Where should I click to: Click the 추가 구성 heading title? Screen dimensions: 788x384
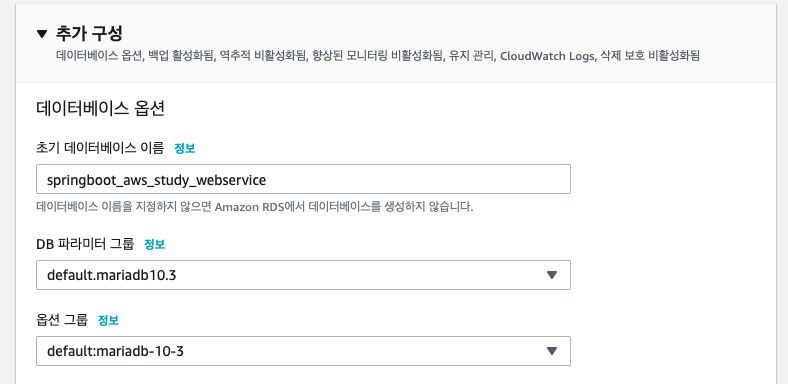[x=89, y=34]
